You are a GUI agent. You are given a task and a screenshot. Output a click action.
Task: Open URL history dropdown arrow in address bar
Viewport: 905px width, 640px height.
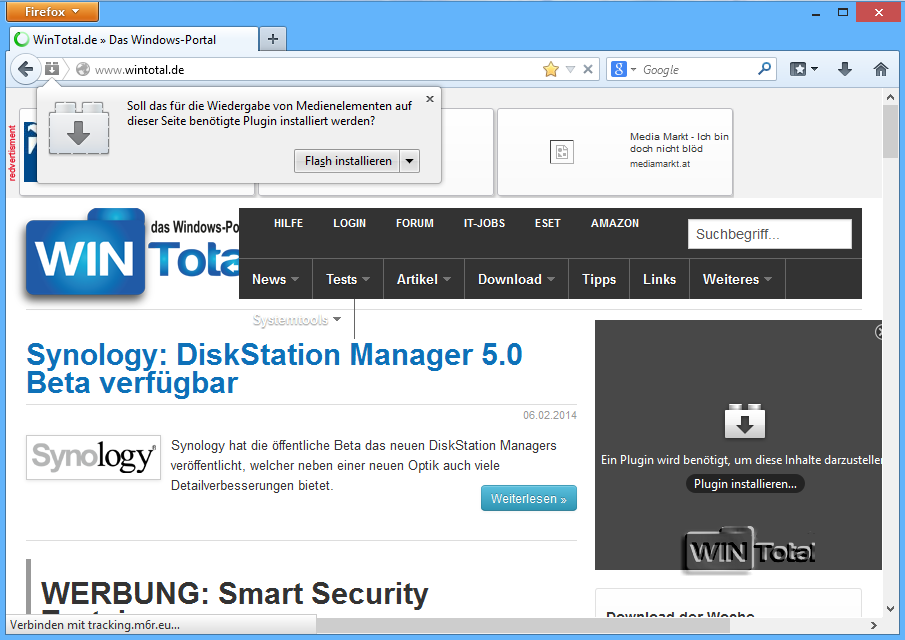[570, 70]
